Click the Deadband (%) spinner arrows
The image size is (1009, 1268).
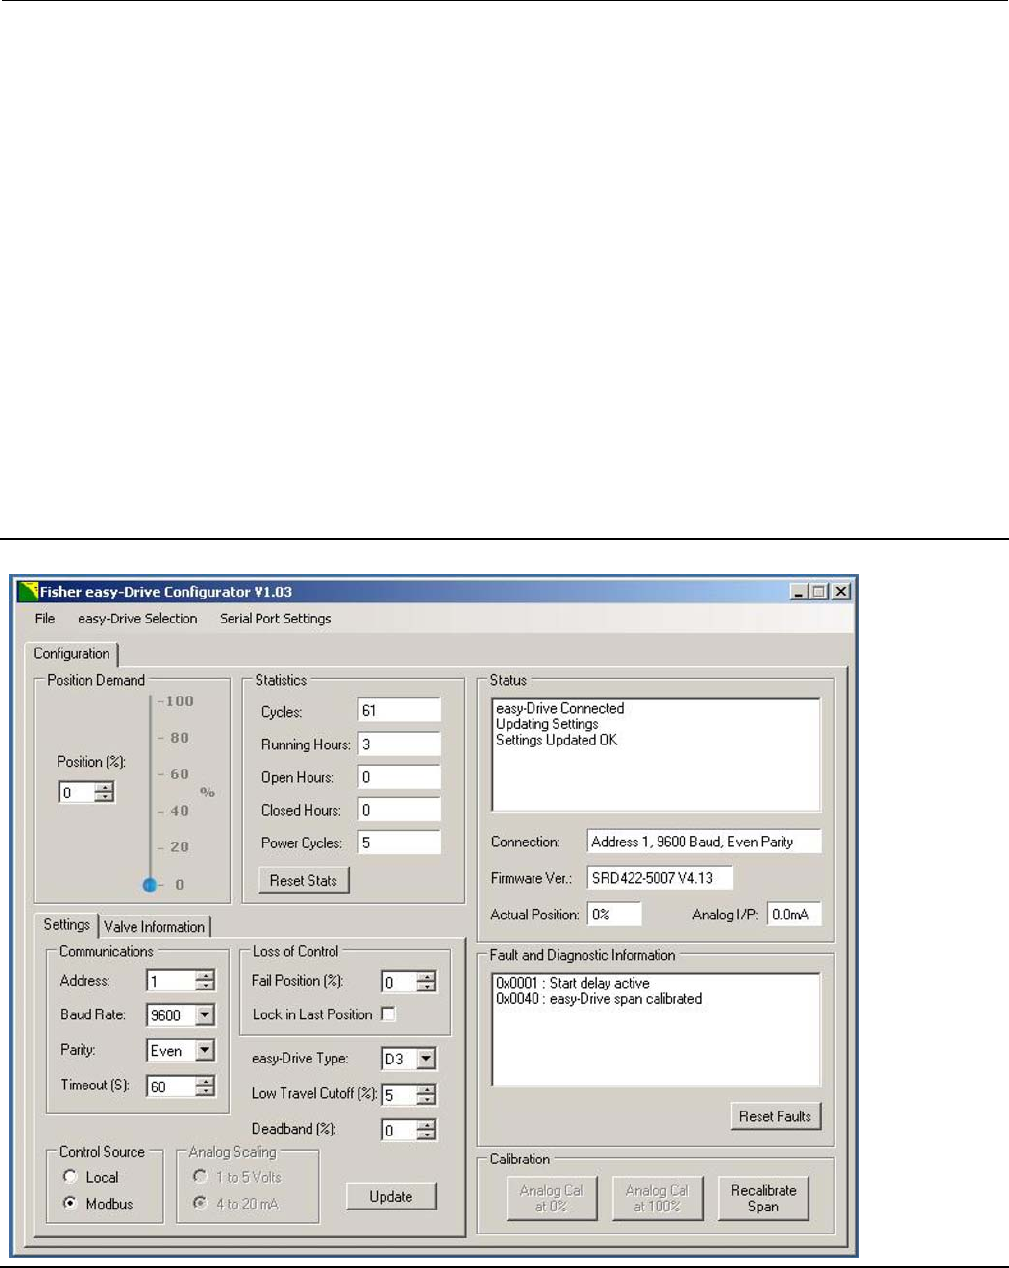[426, 1130]
